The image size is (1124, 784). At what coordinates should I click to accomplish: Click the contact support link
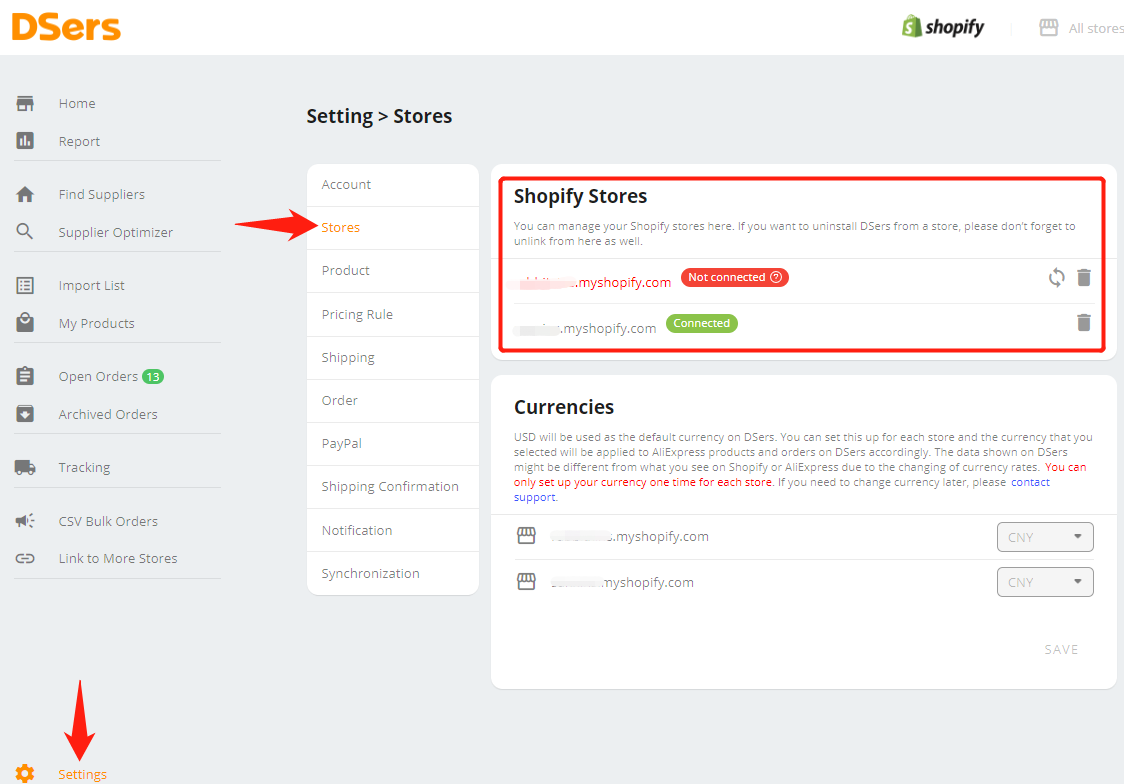click(x=781, y=489)
